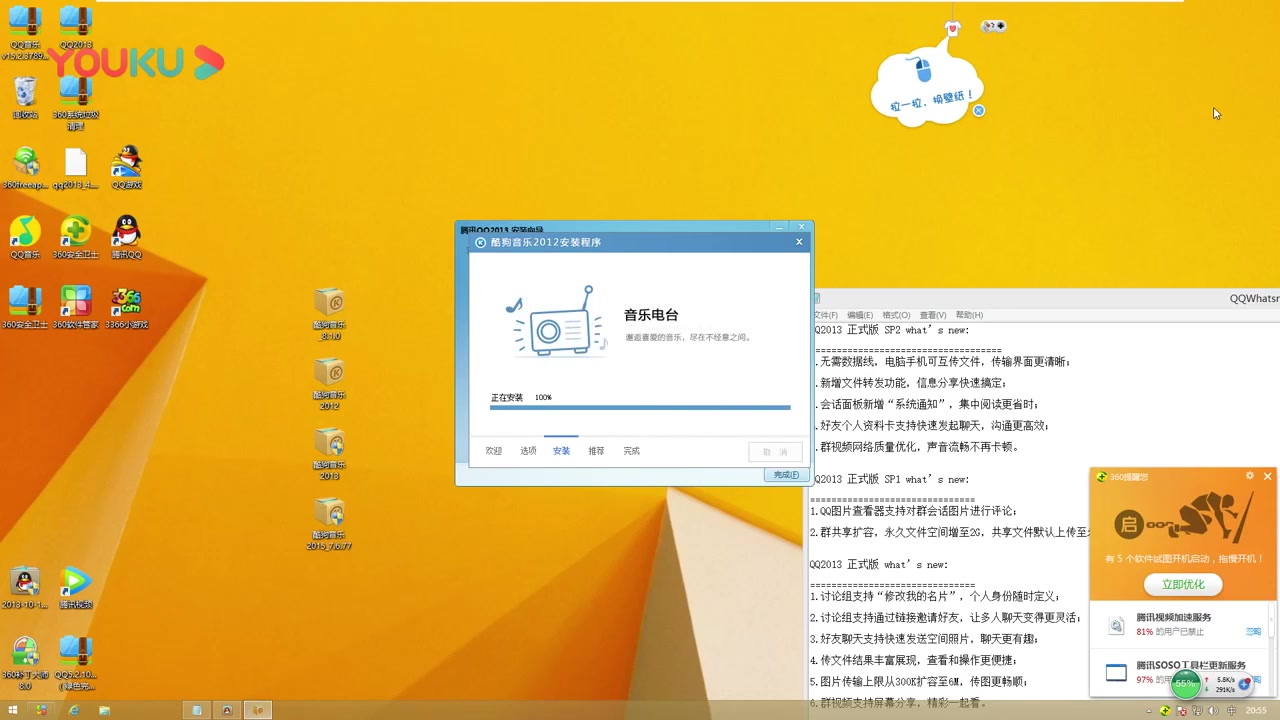
Task: Open the 编辑(E) menu in Notepad
Action: click(860, 315)
